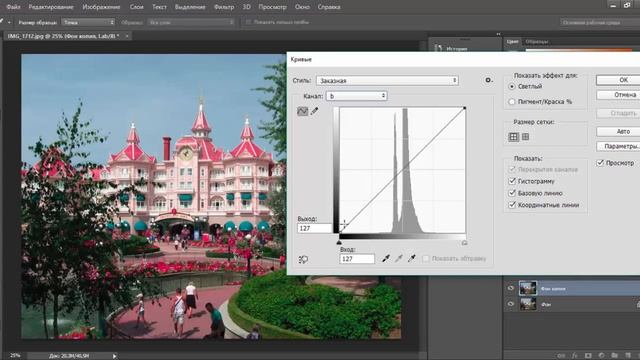Select the Фон копия layer thumbnail
The image size is (640, 360).
coord(528,288)
